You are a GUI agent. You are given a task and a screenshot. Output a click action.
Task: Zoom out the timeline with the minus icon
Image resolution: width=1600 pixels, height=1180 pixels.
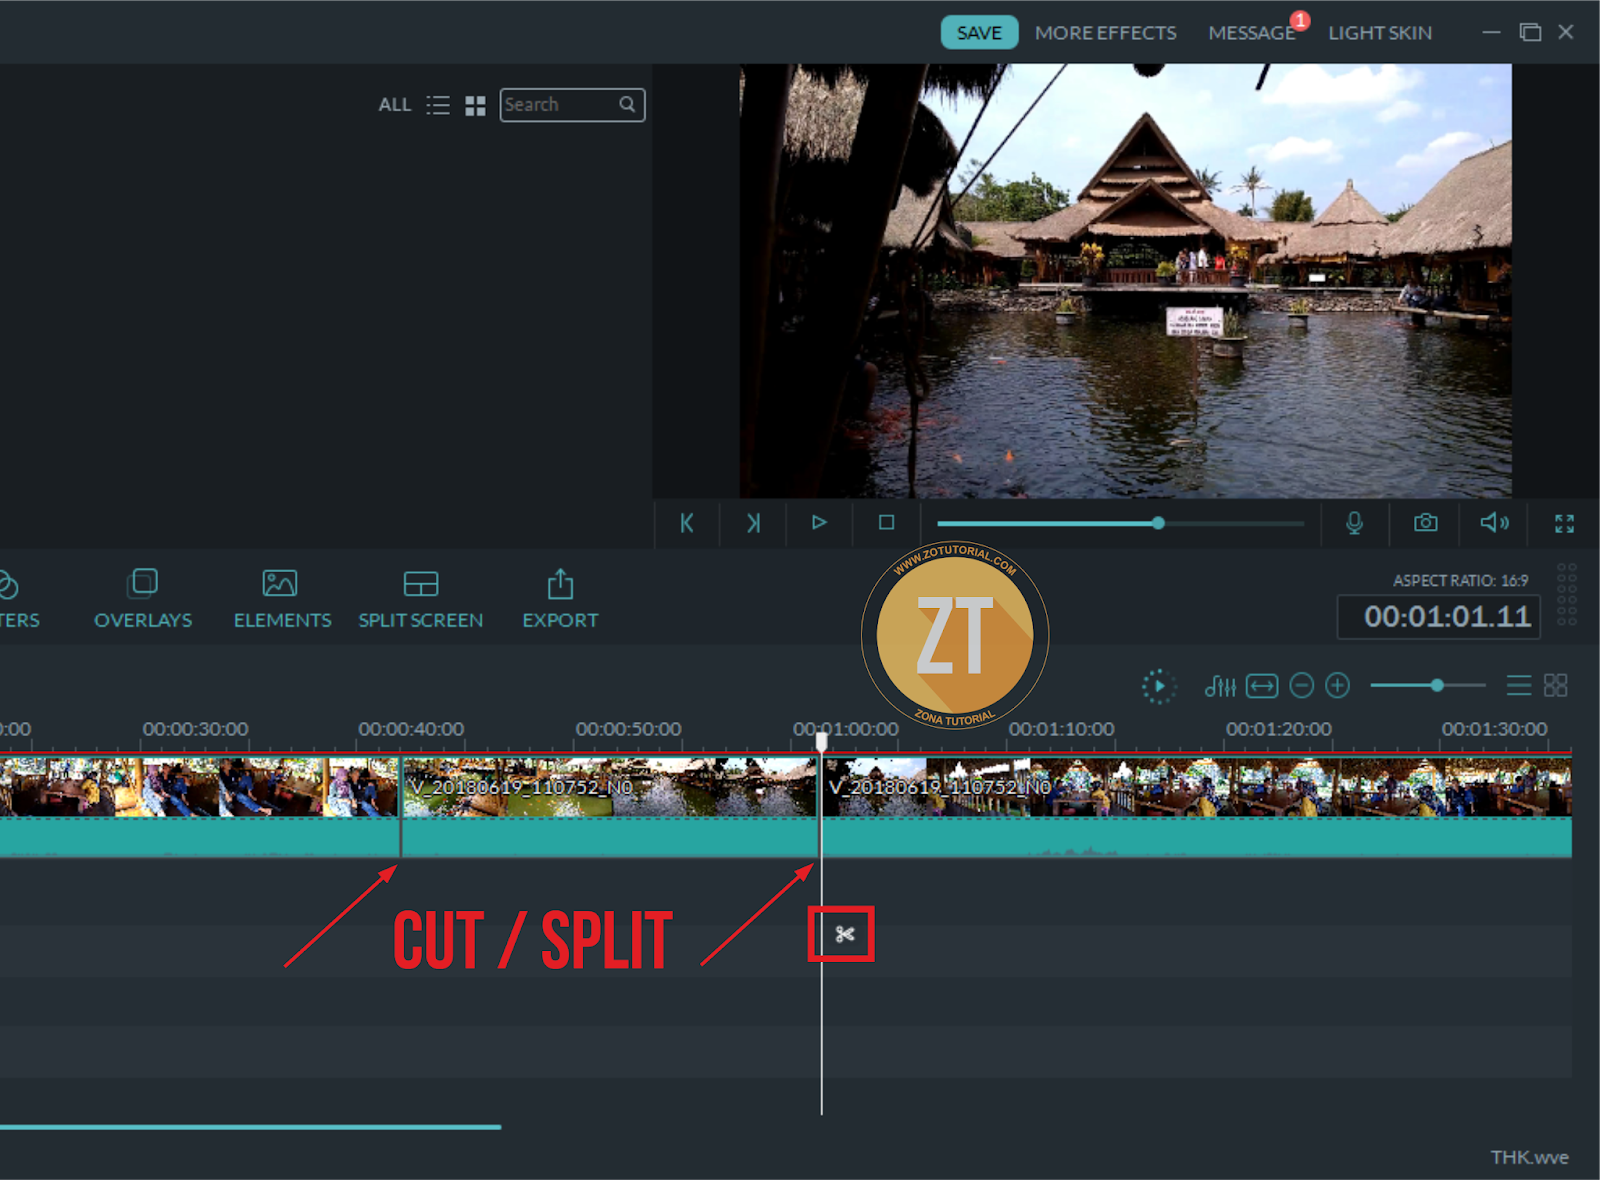coord(1301,686)
